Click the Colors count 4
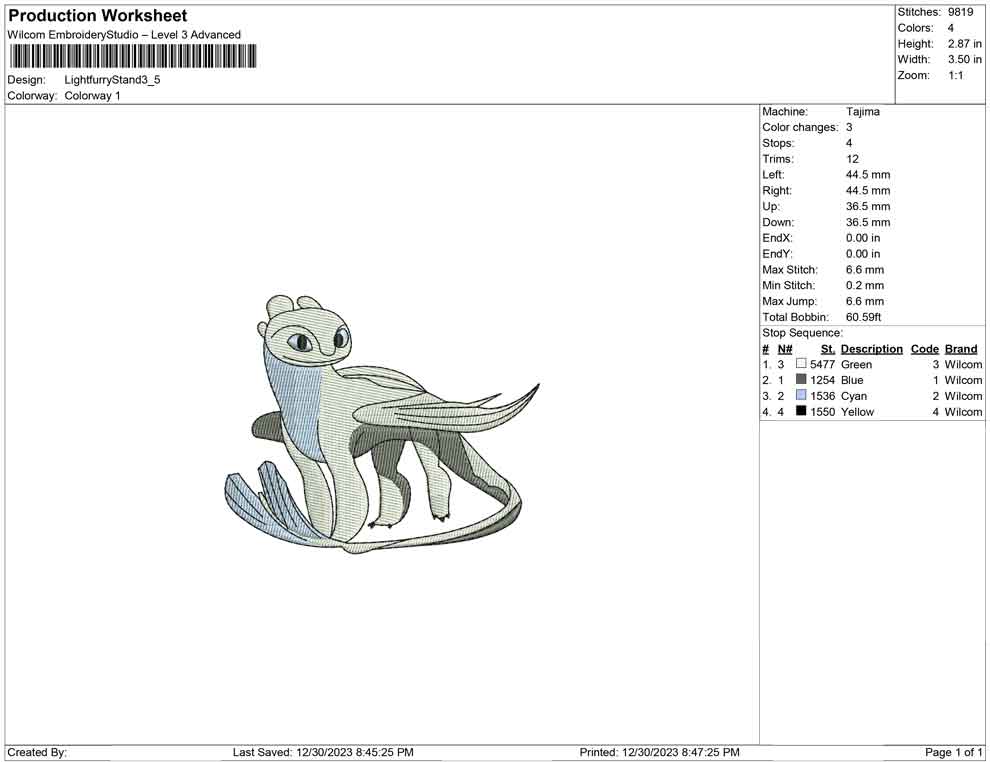Image resolution: width=990 pixels, height=762 pixels. (x=950, y=28)
